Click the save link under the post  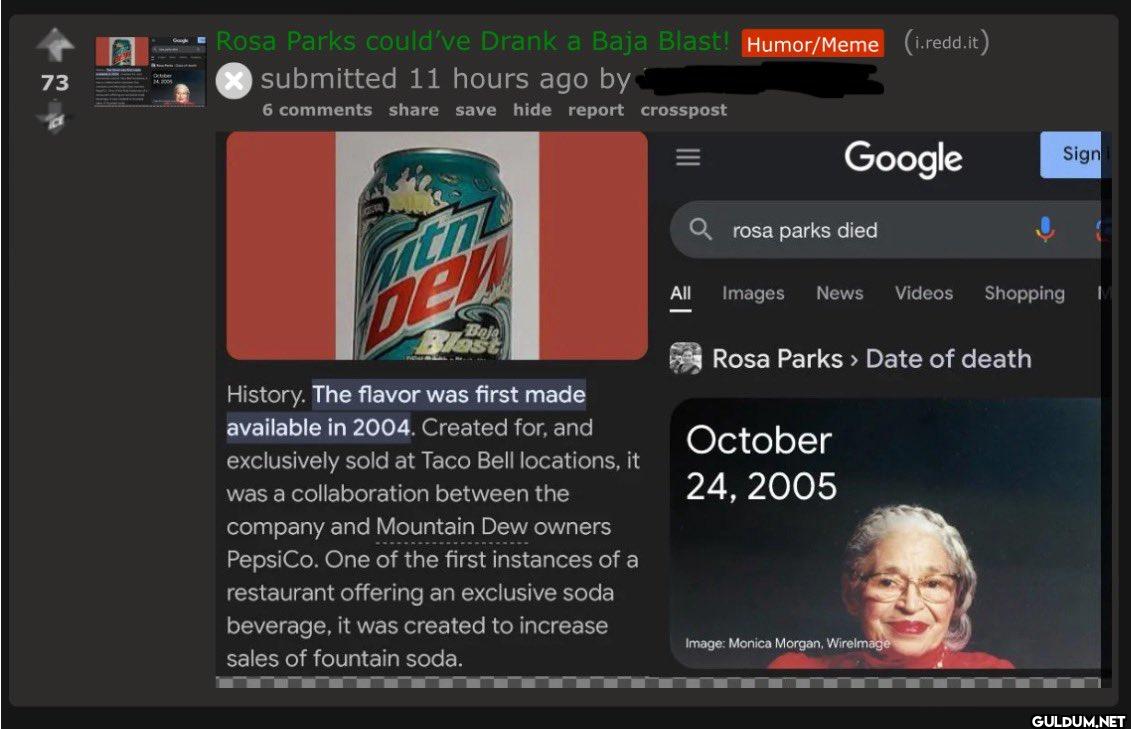click(475, 110)
